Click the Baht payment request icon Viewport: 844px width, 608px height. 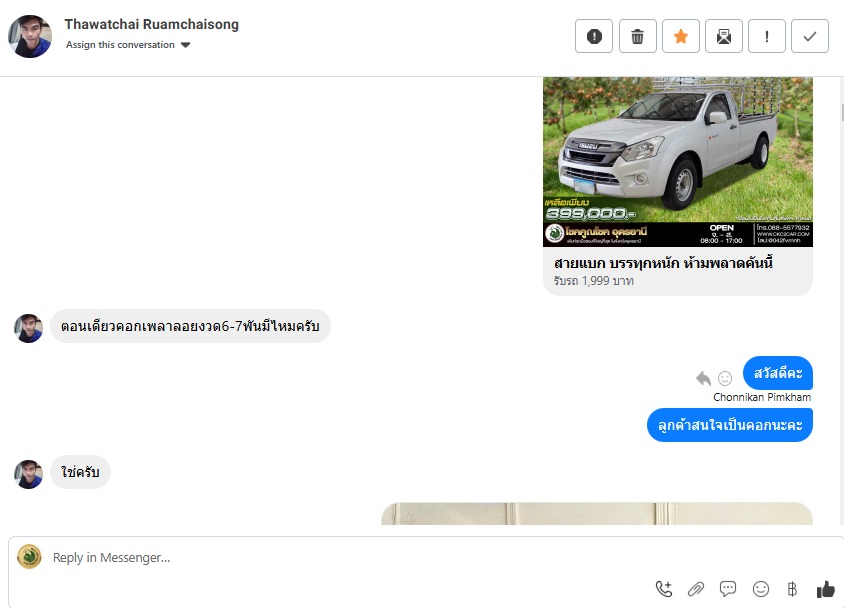792,589
